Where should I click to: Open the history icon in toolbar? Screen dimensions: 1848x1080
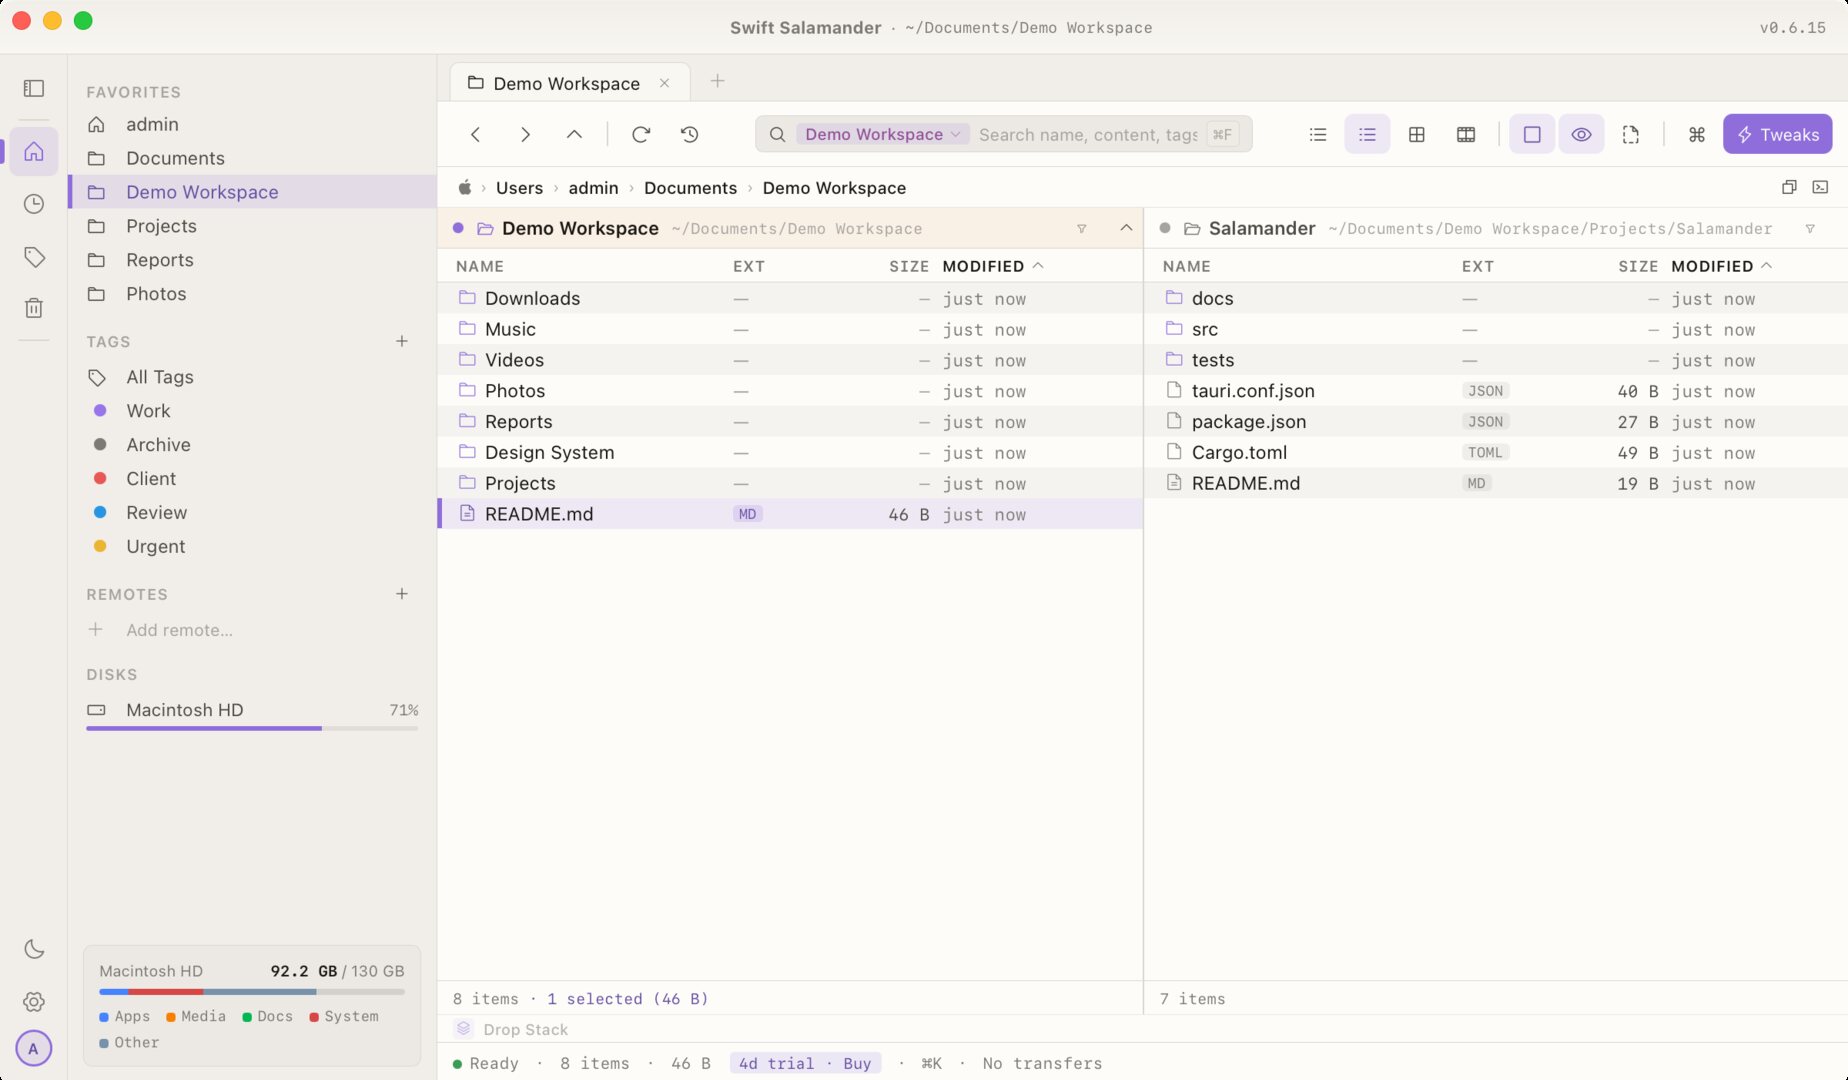(x=690, y=134)
